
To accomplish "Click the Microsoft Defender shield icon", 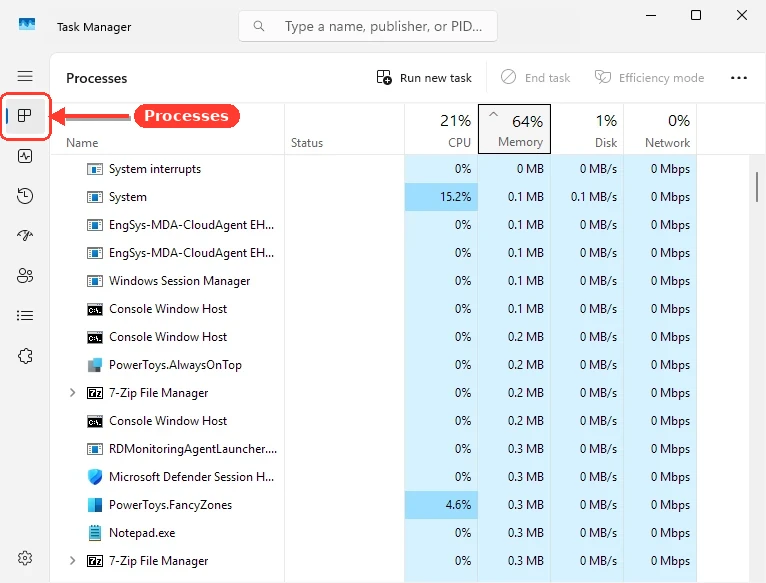I will [x=95, y=477].
